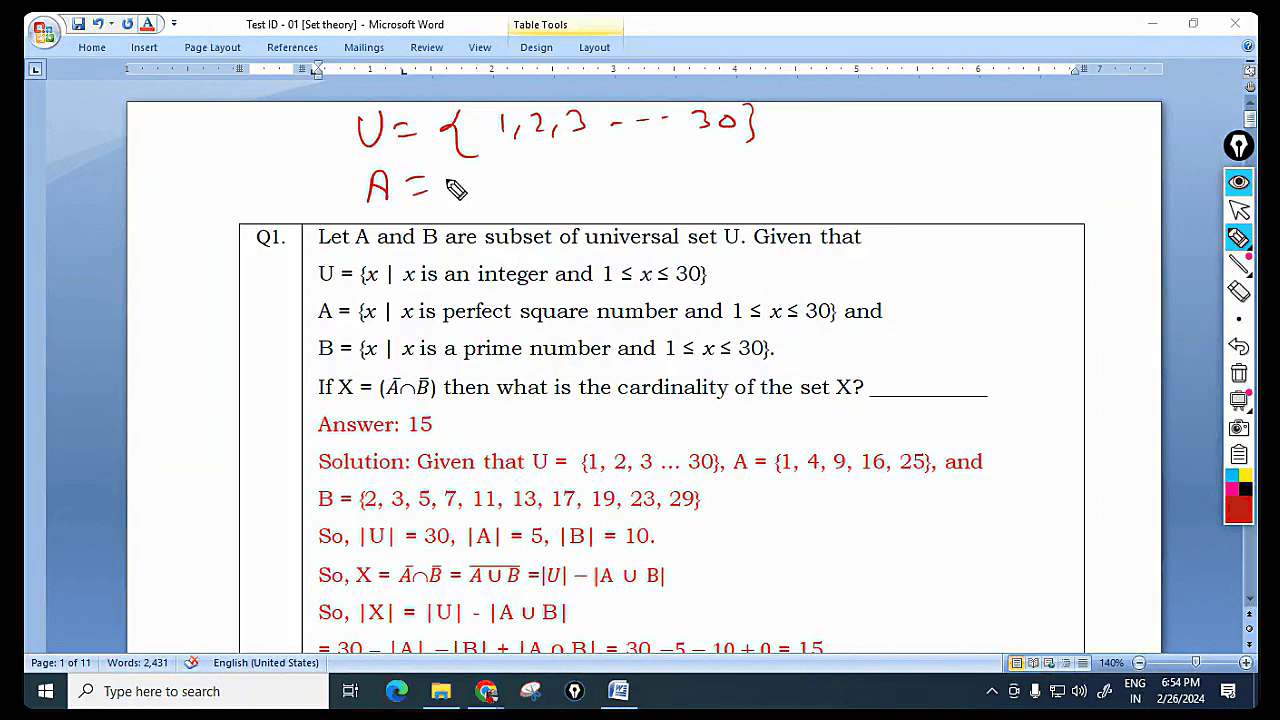Open the View ribbon tab

pos(480,47)
